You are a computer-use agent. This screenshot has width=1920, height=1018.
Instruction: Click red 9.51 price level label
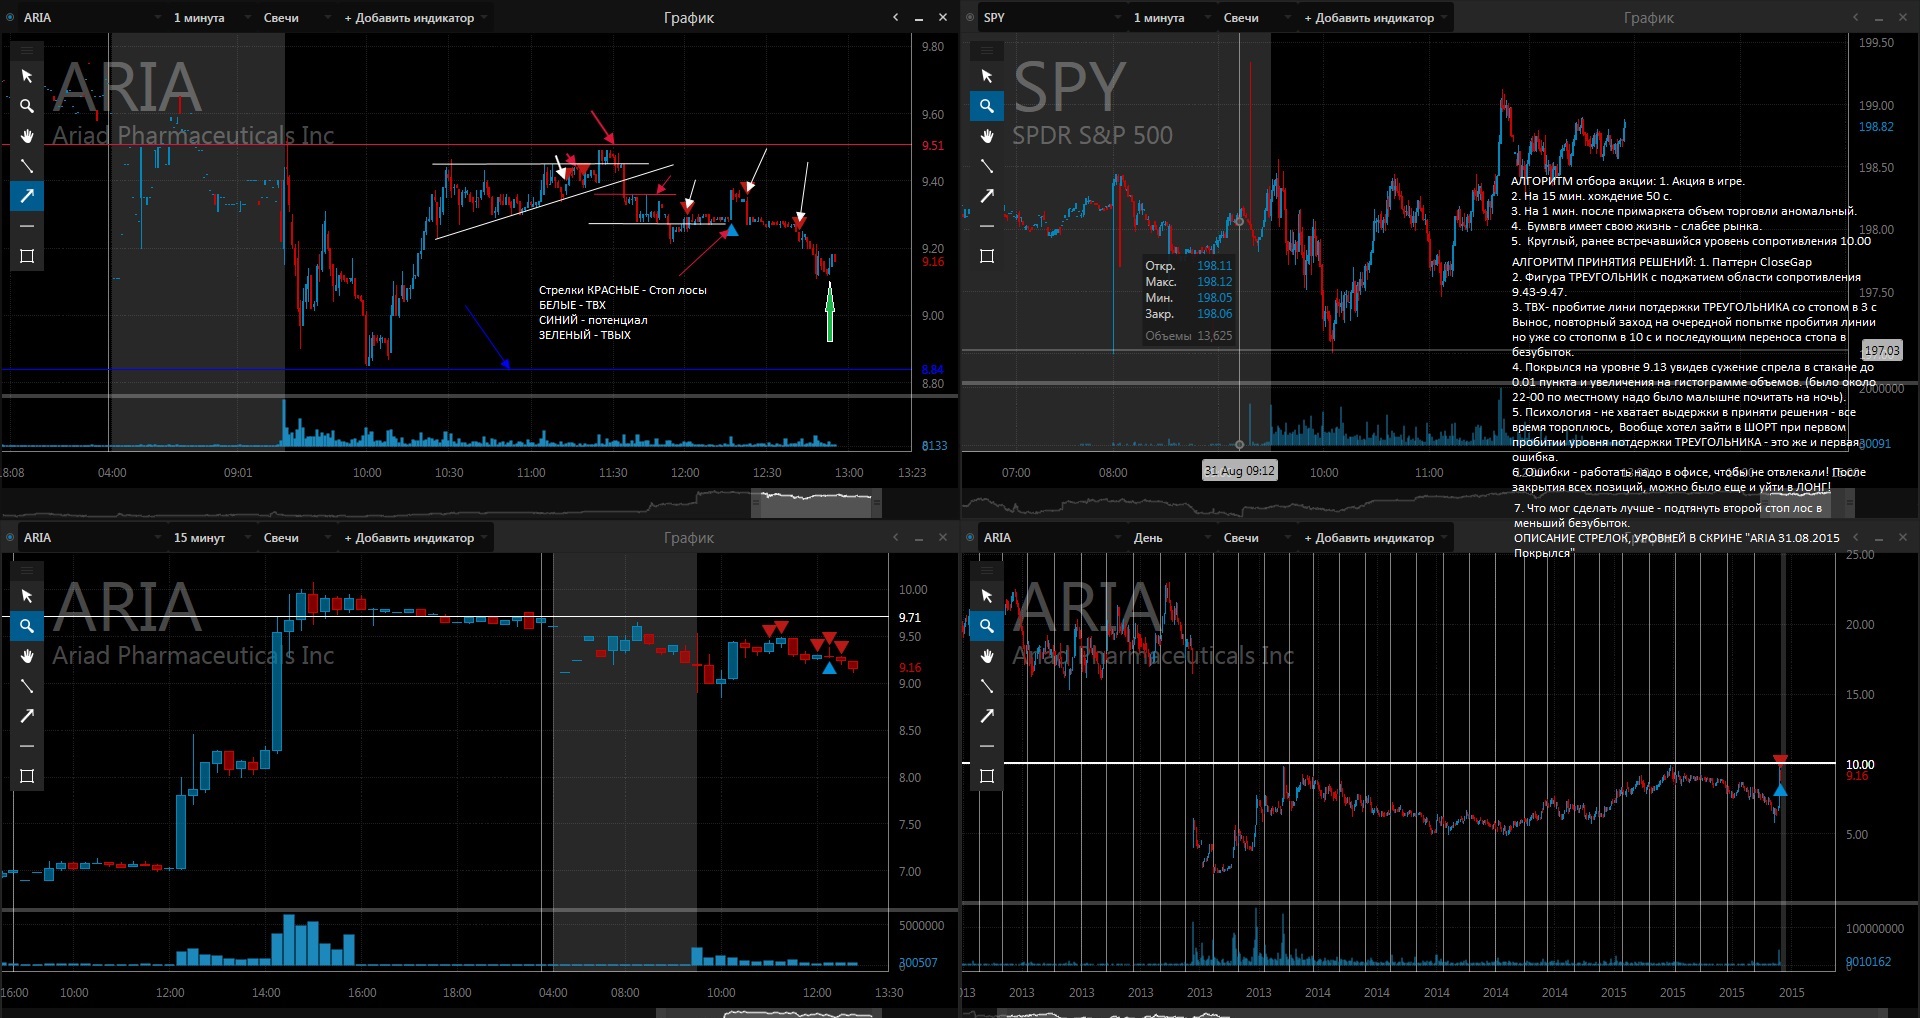(932, 146)
